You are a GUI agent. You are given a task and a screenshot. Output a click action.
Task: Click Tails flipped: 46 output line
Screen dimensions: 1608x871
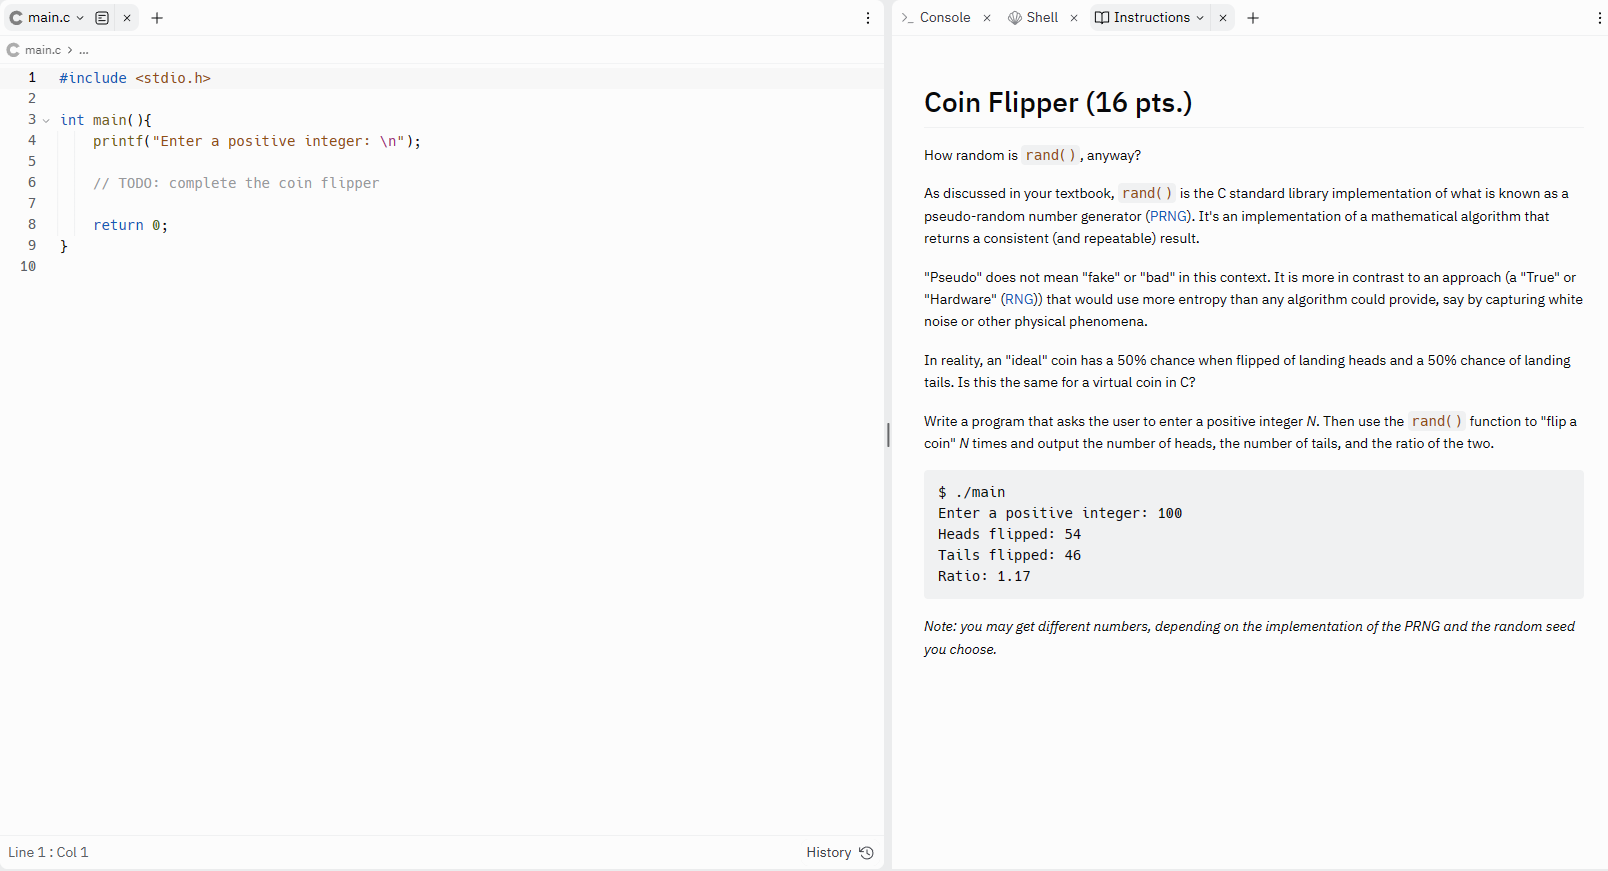point(1009,555)
